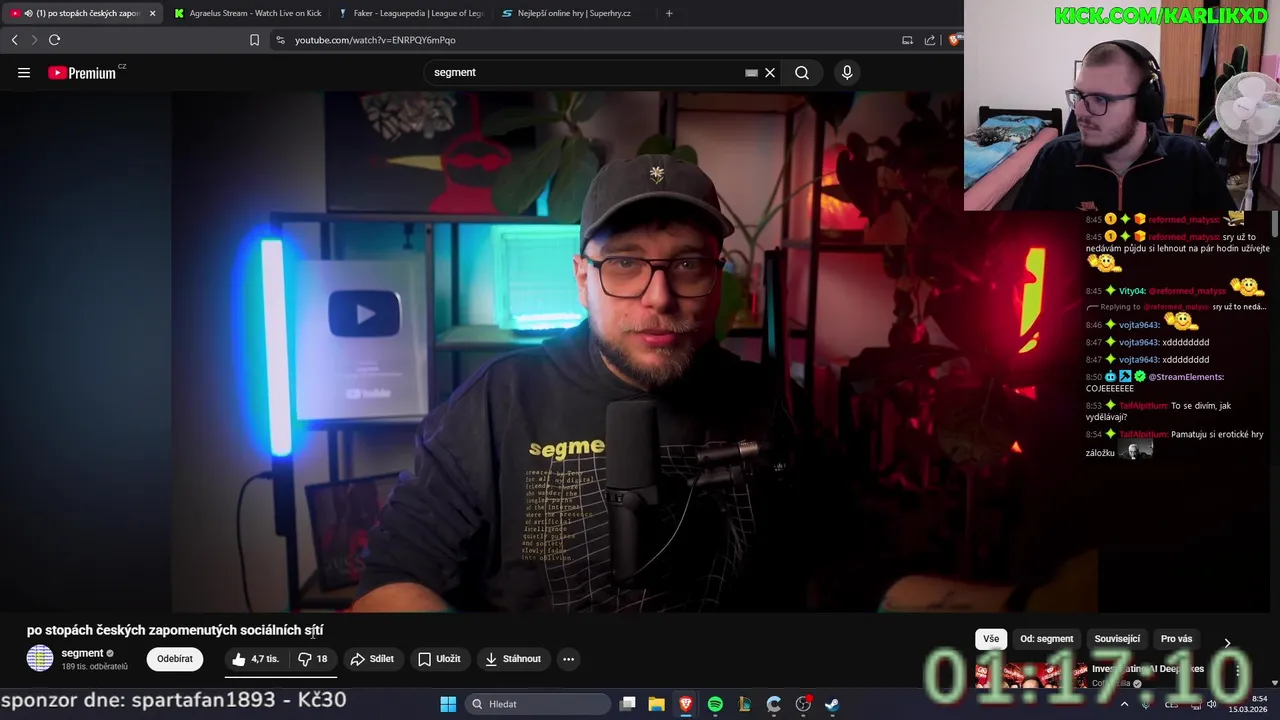The height and width of the screenshot is (720, 1280).
Task: Download video with Stáhnout button
Action: 513,659
